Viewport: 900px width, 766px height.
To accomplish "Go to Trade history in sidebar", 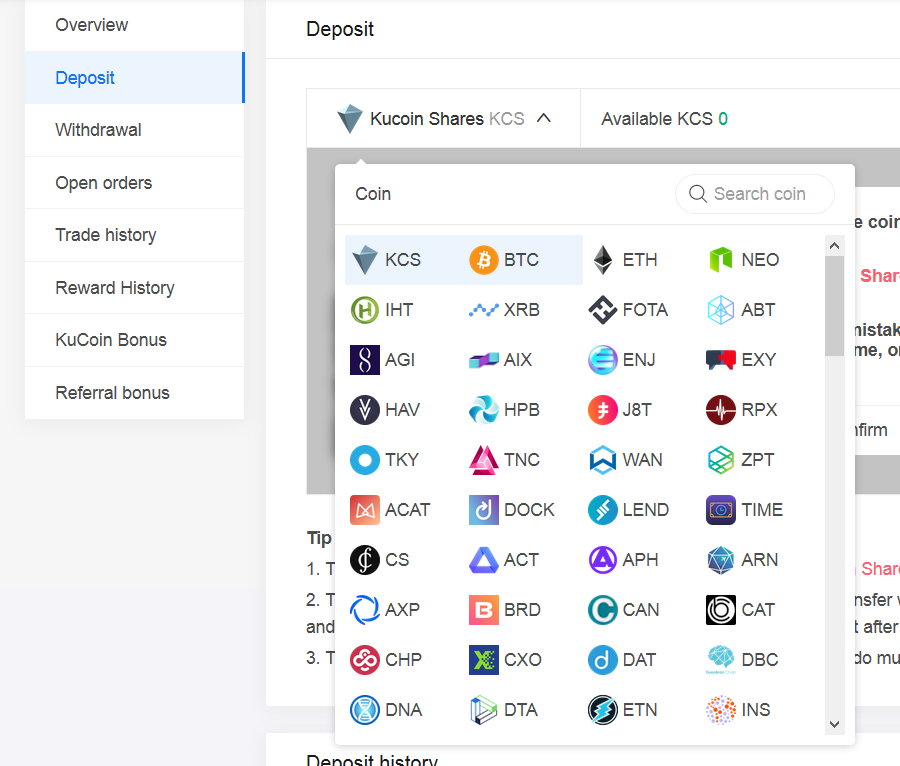I will pyautogui.click(x=105, y=235).
